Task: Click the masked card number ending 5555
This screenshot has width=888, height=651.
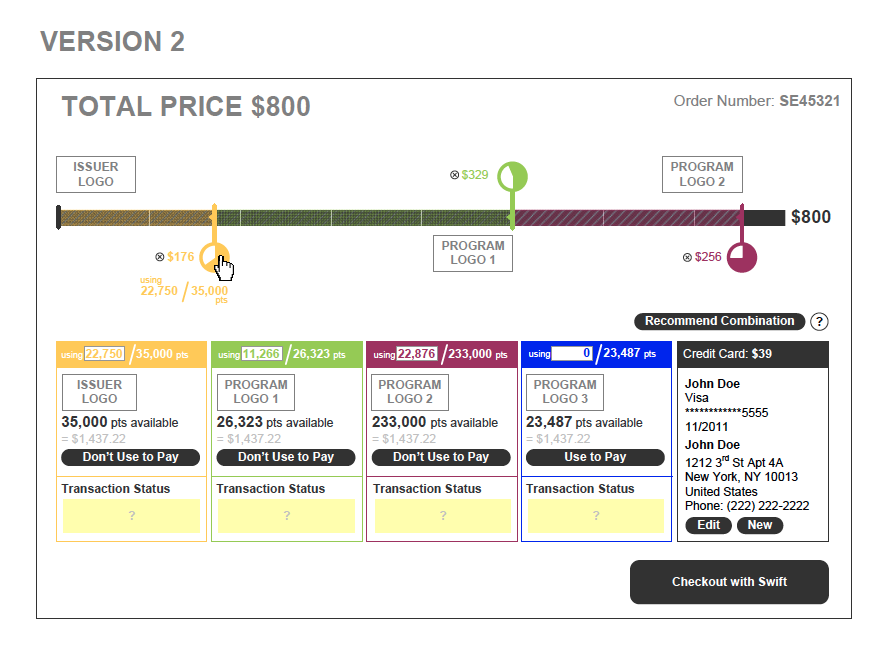Action: point(727,413)
